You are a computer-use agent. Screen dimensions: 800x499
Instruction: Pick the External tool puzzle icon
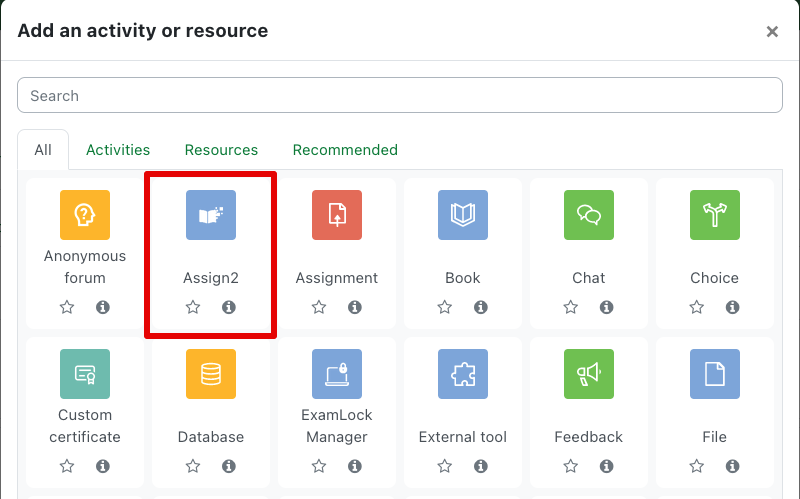[463, 374]
